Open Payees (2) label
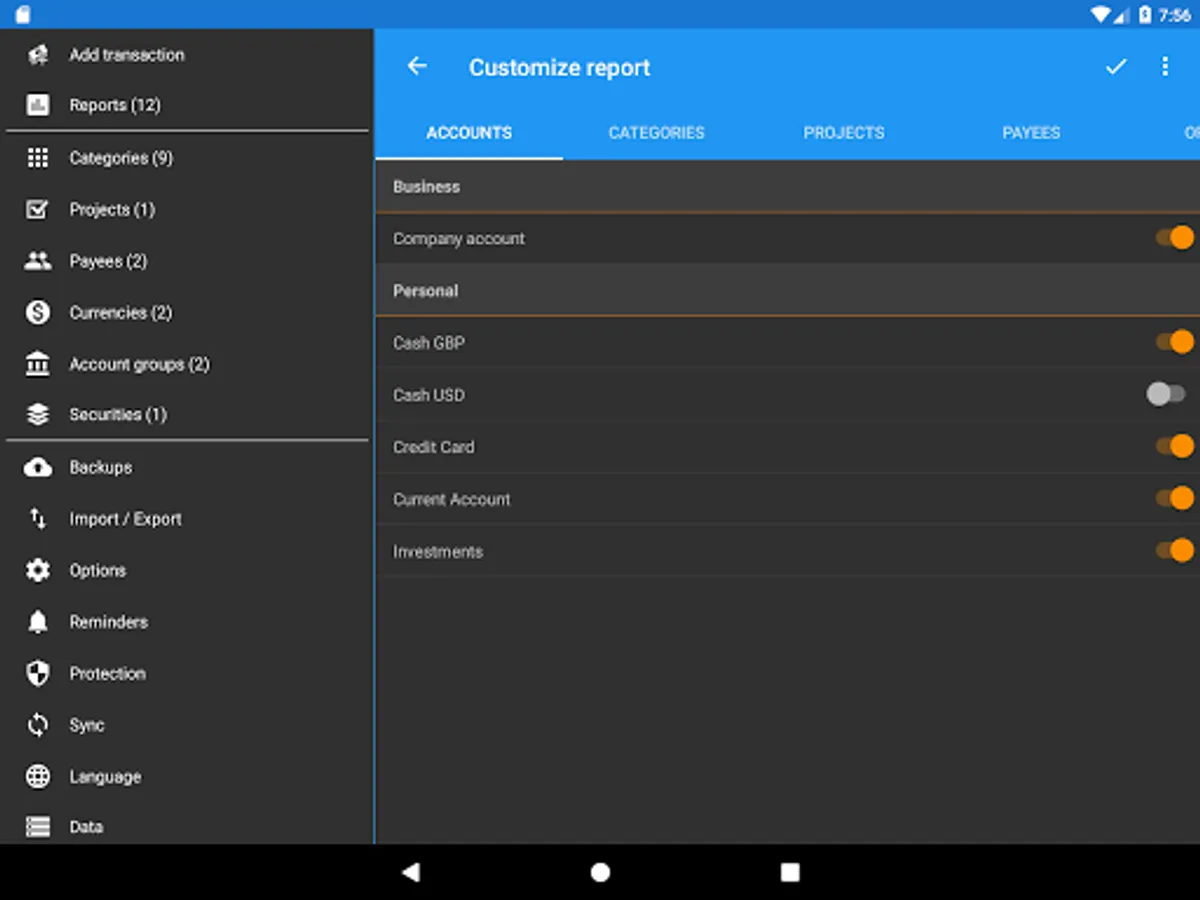This screenshot has width=1200, height=900. [x=108, y=261]
